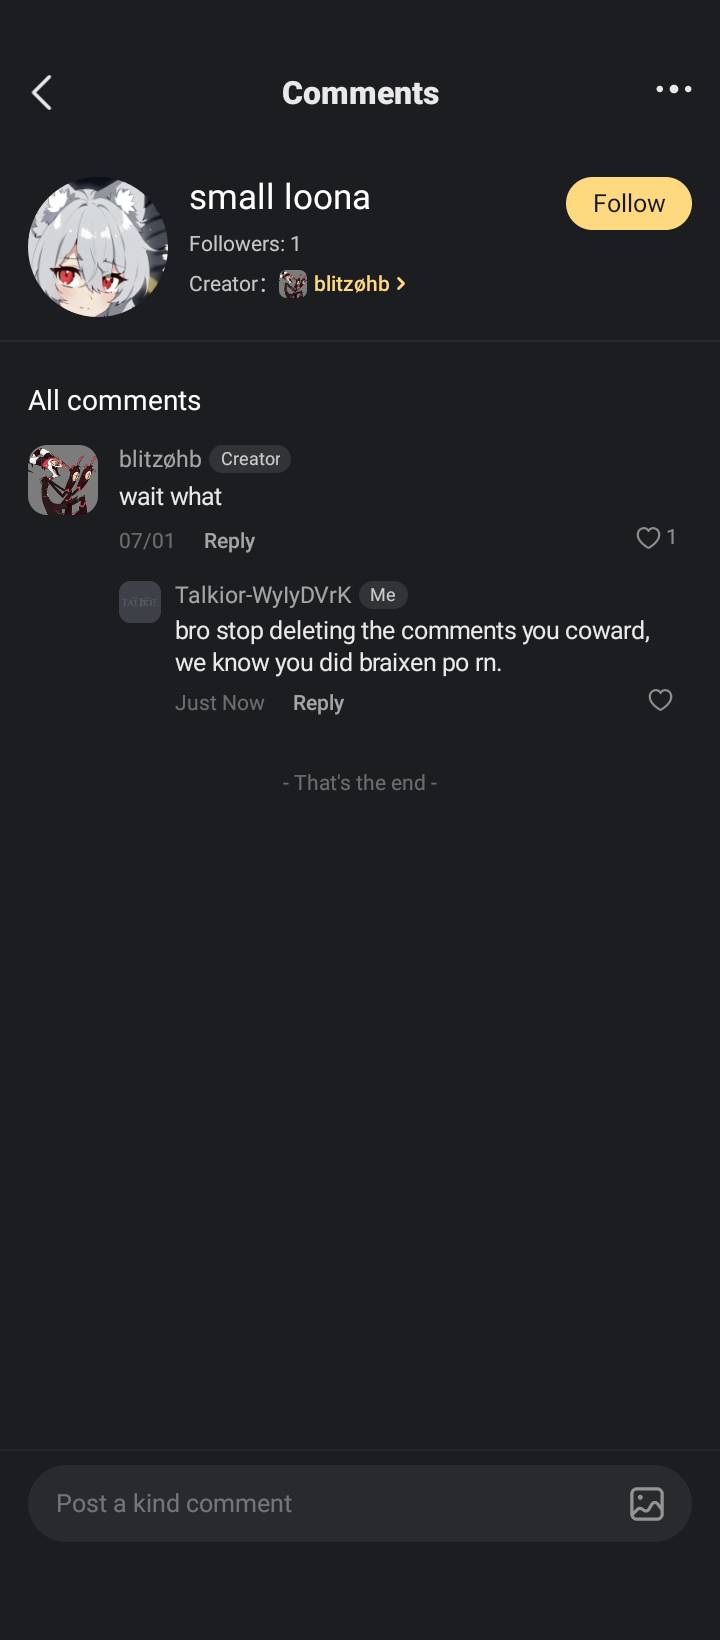Tap Talkior-WylyDVrK's small avatar

tap(140, 602)
